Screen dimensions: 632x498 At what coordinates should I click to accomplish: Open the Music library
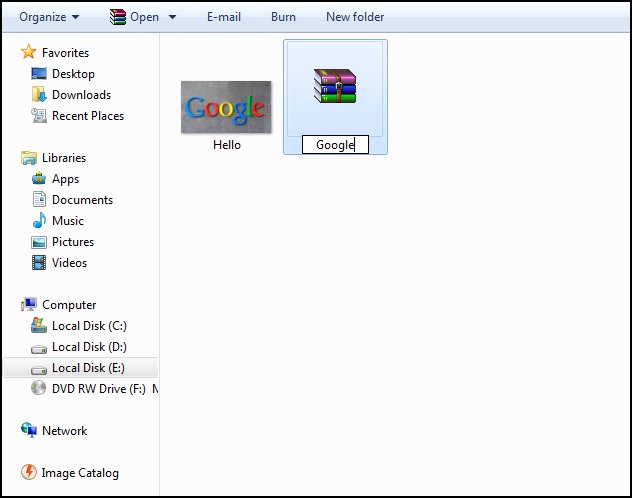click(x=68, y=221)
